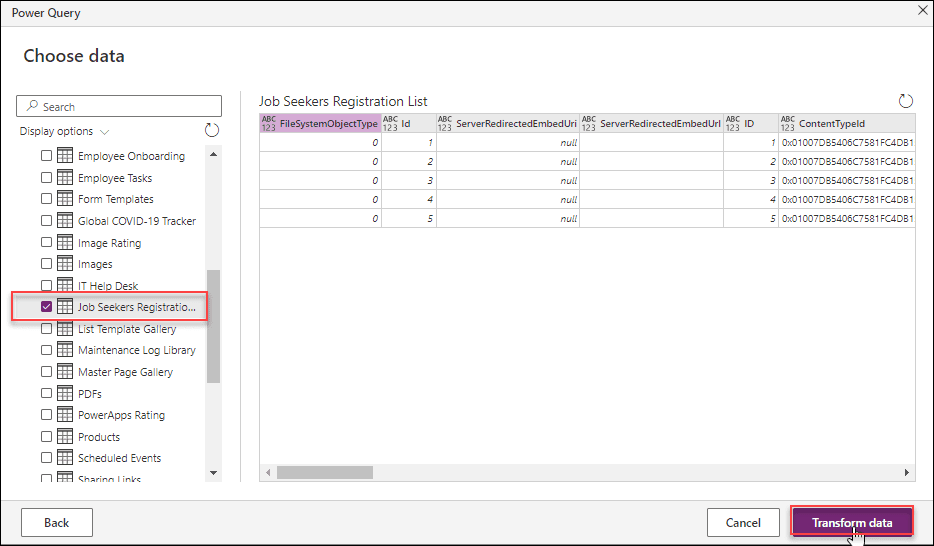Click the Form Templates table icon

(65, 199)
